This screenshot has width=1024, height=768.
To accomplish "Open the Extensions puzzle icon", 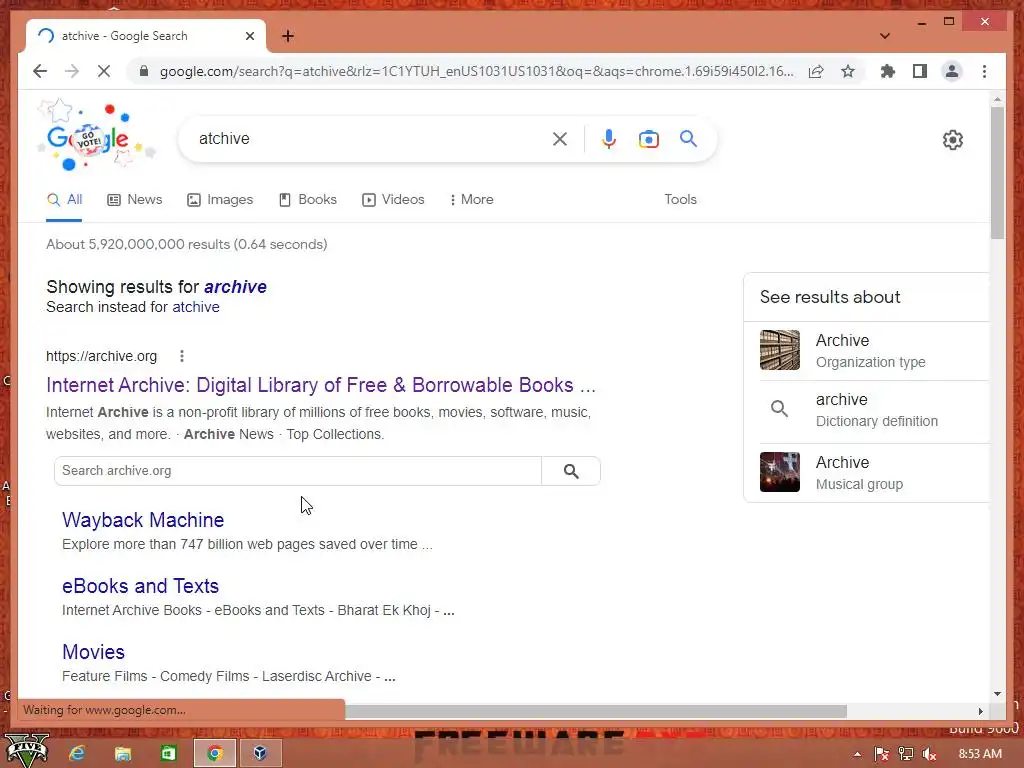I will pyautogui.click(x=888, y=71).
